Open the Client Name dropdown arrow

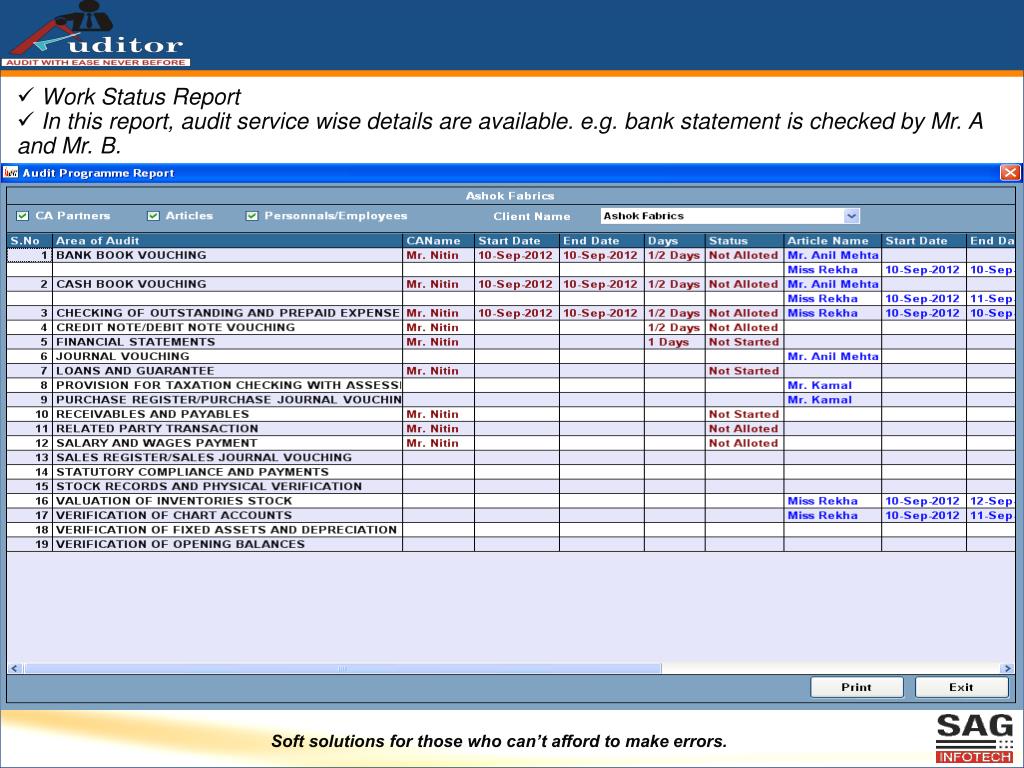tap(851, 216)
